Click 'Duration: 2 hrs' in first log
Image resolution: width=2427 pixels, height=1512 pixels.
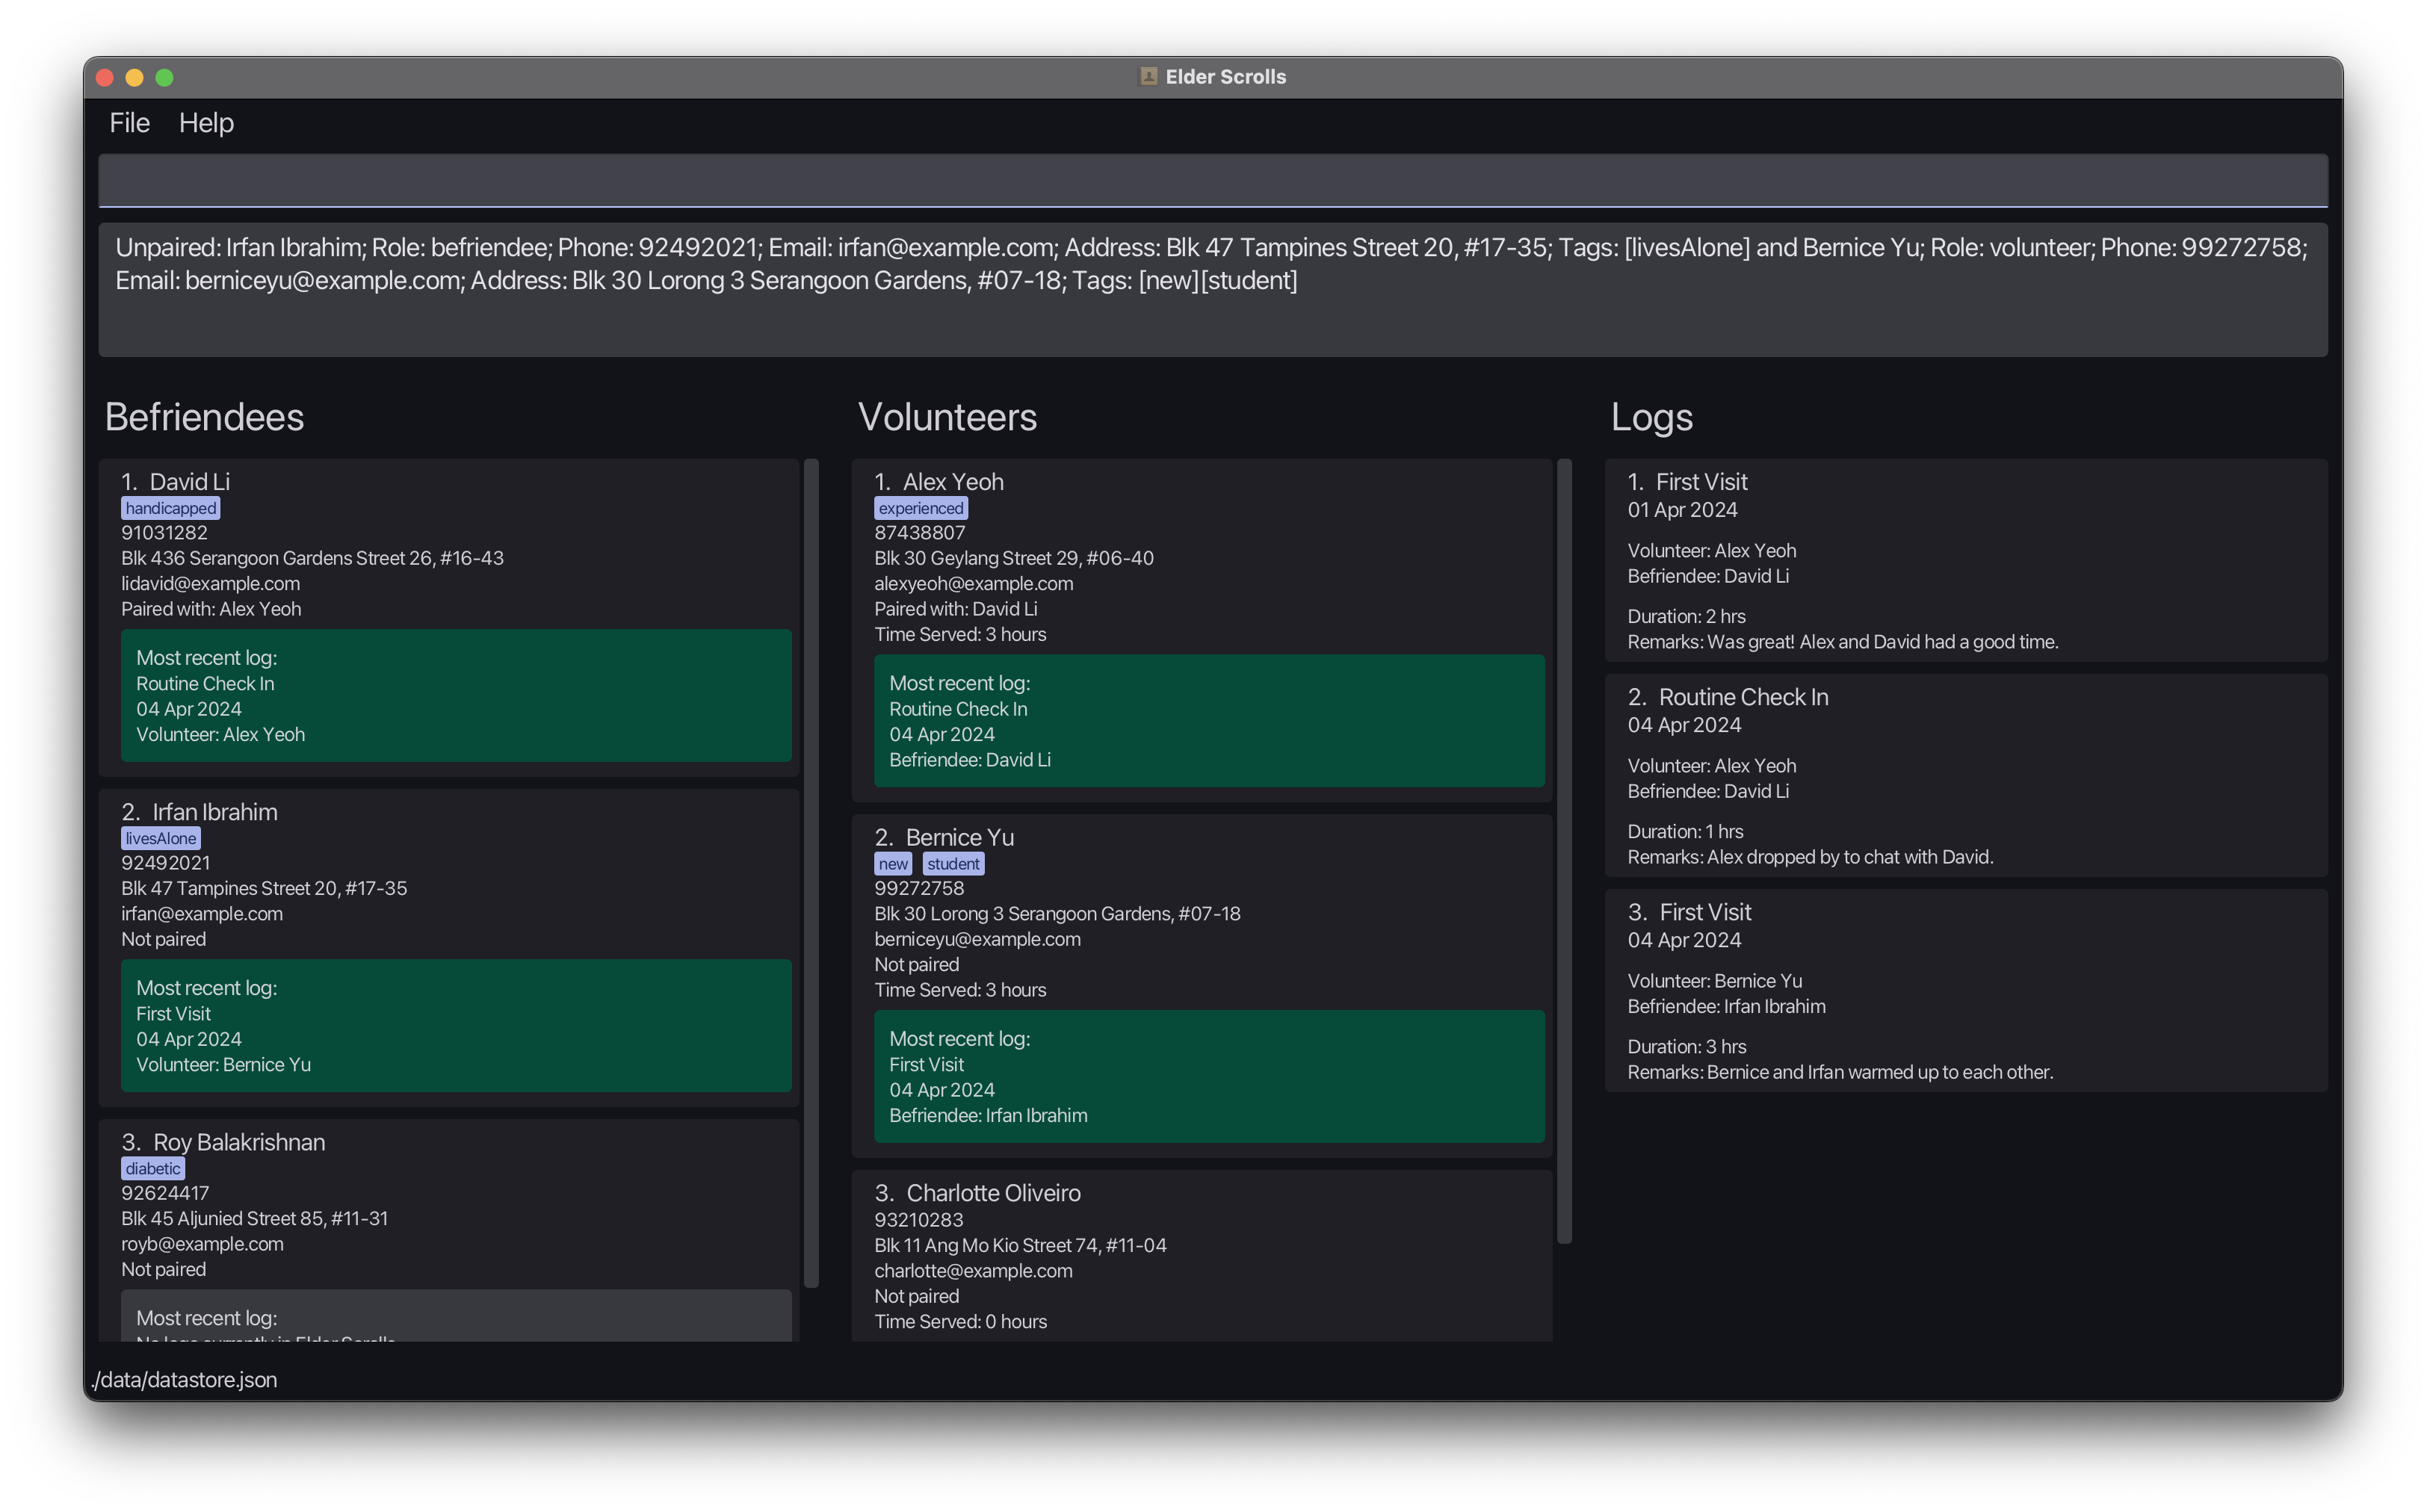tap(1687, 616)
